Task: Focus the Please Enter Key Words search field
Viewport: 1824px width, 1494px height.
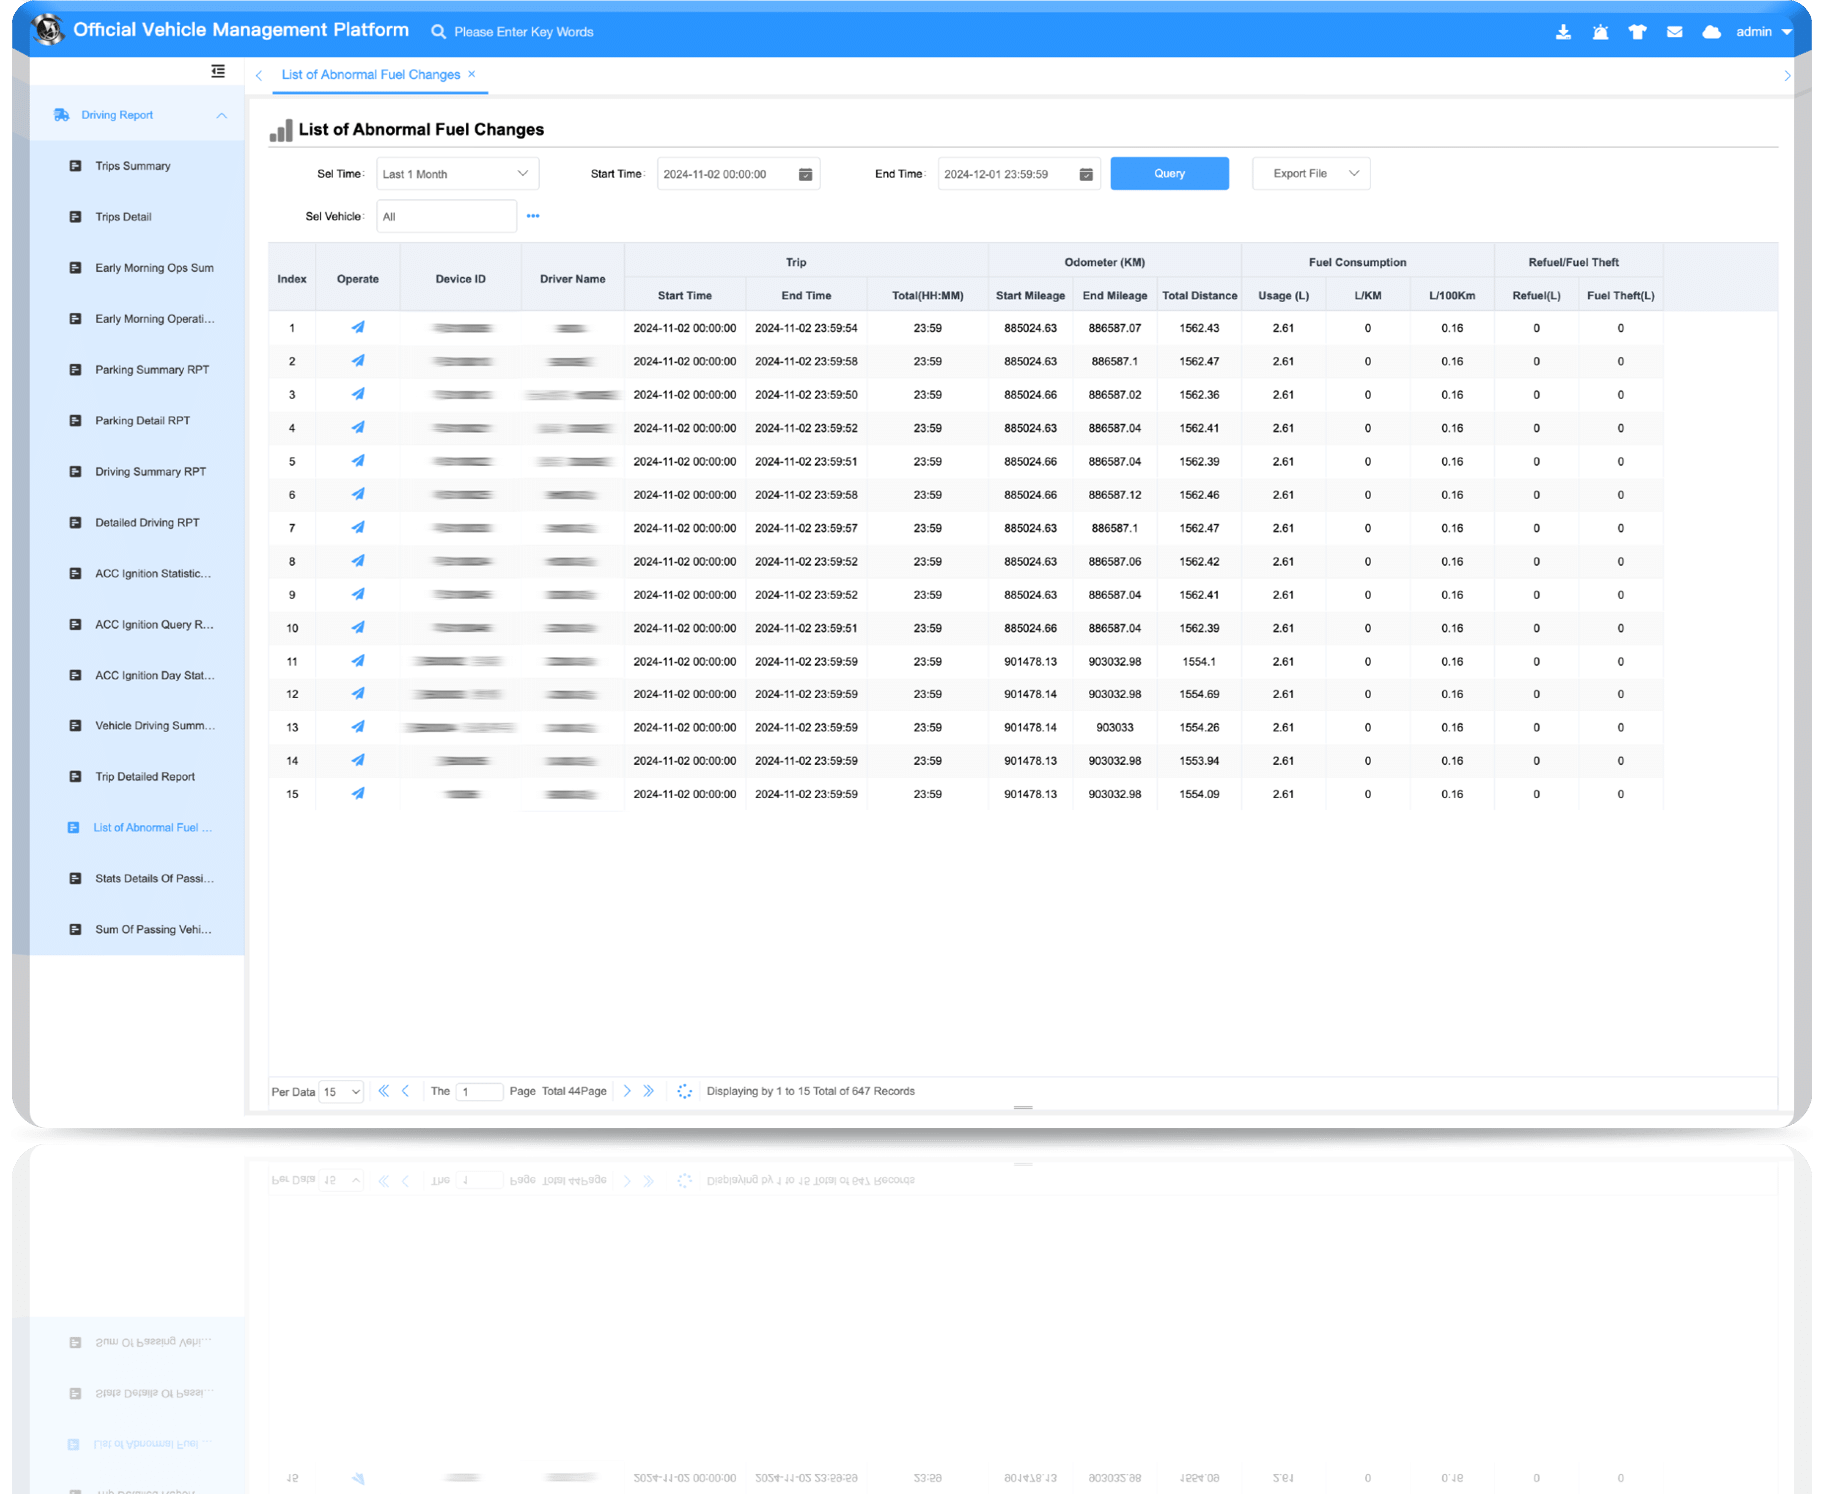Action: click(524, 32)
